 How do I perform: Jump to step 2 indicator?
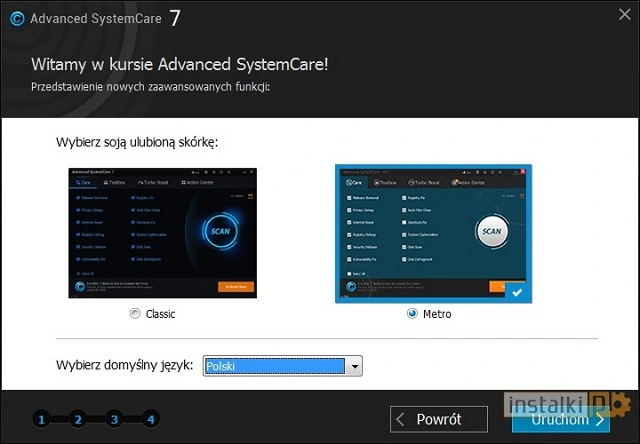click(78, 419)
